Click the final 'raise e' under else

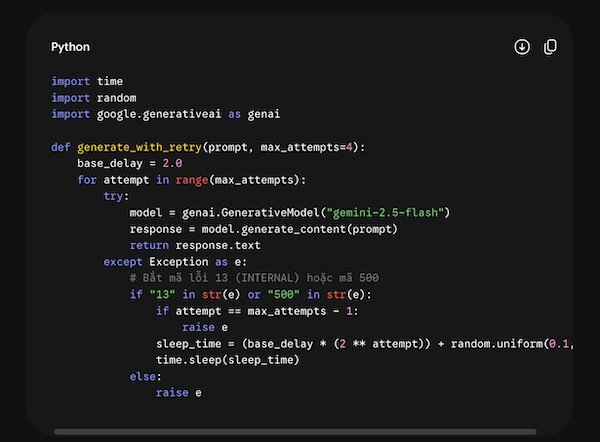pyautogui.click(x=179, y=393)
